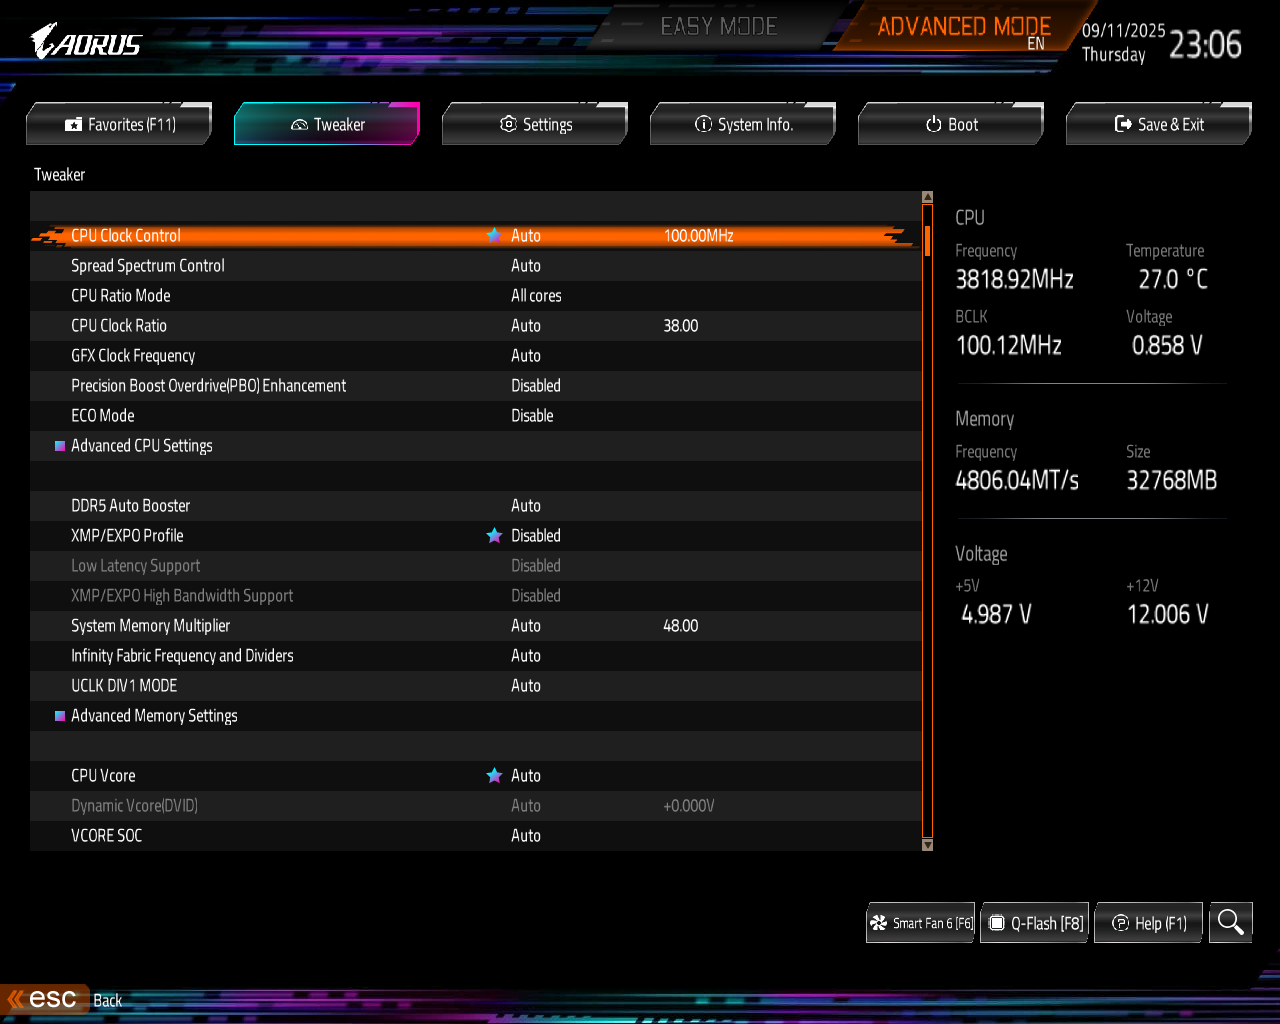This screenshot has width=1280, height=1024.
Task: Open Spread Spectrum Control Auto value
Action: pos(526,266)
